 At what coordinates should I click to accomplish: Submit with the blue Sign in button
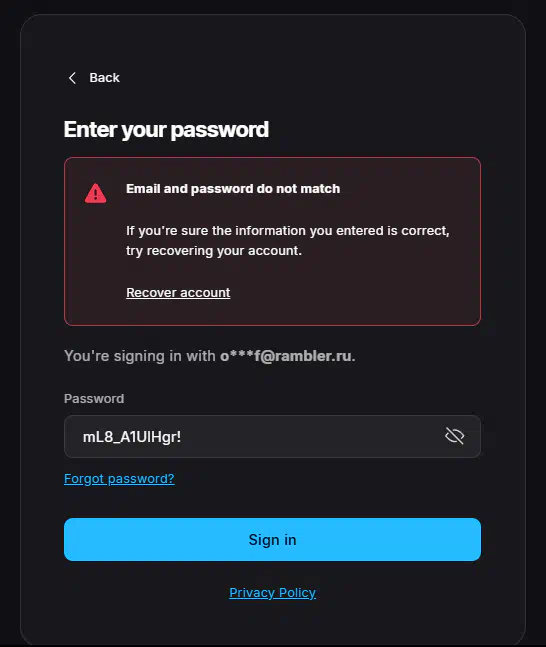click(272, 540)
